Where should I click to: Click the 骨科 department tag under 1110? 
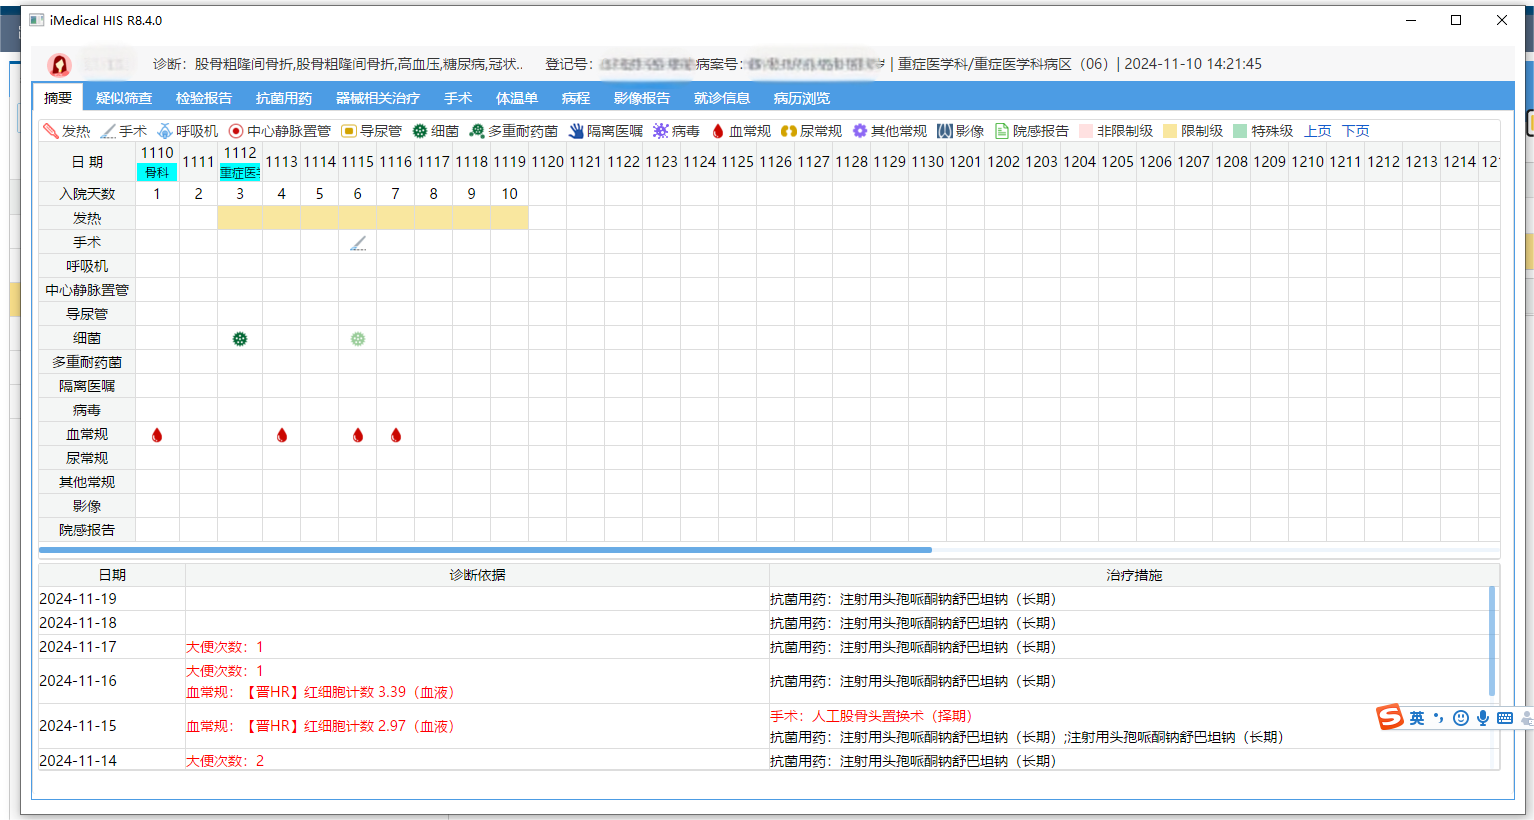(x=157, y=172)
